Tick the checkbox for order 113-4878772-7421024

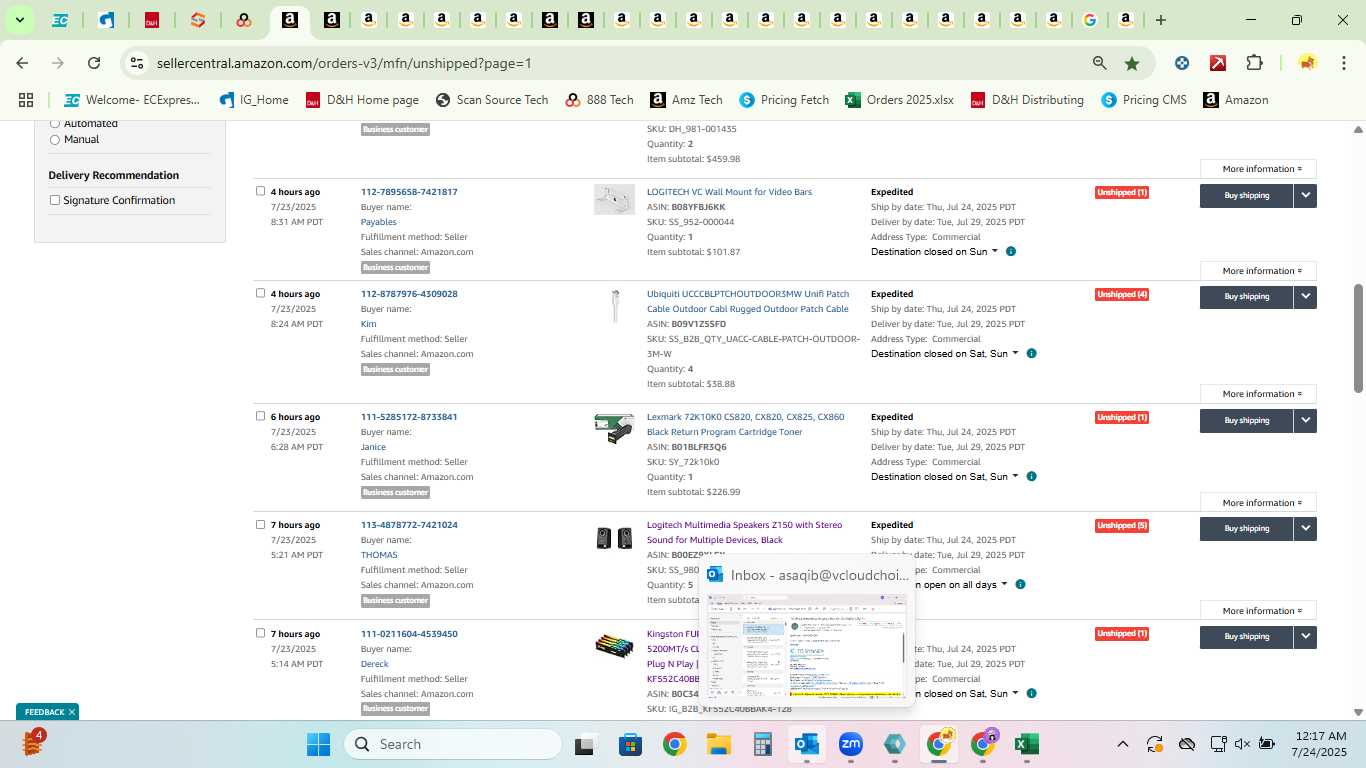(x=260, y=524)
